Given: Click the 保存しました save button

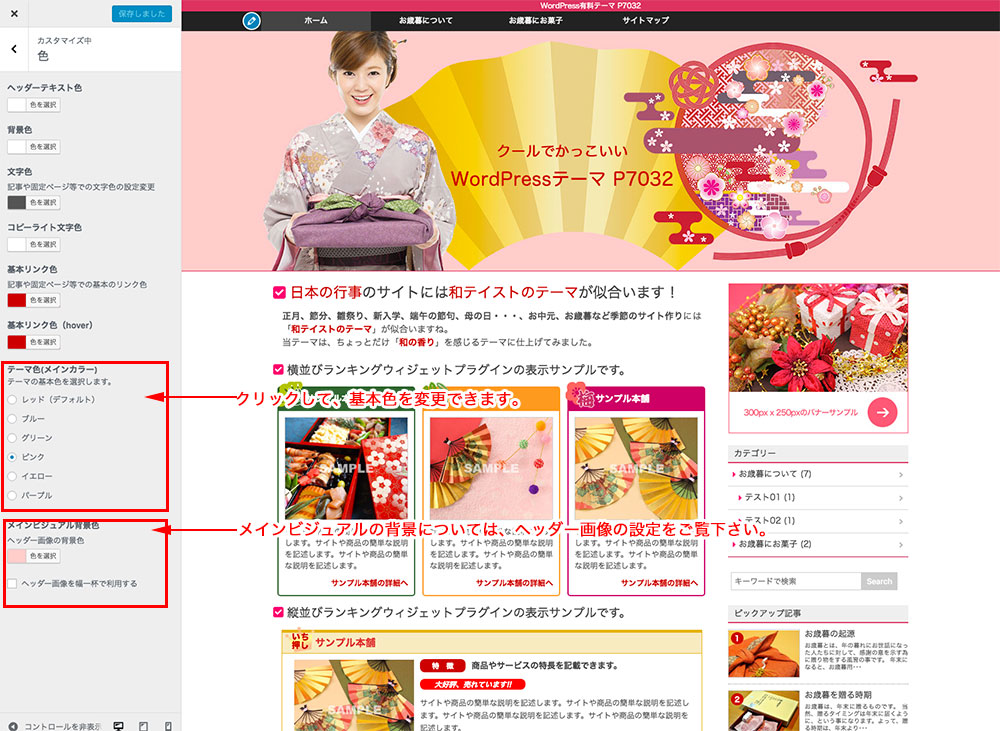Looking at the screenshot, I should (x=142, y=13).
